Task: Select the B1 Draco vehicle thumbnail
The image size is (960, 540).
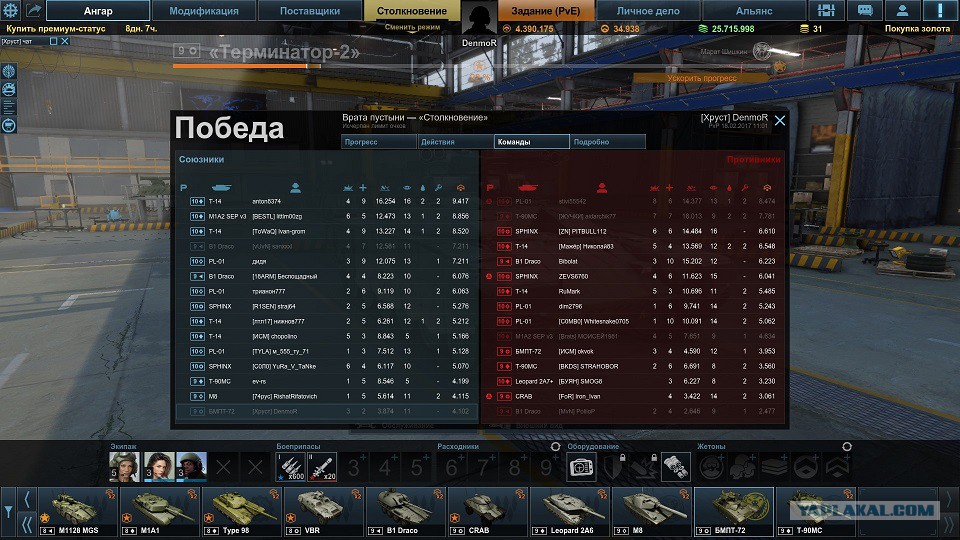Action: click(x=405, y=512)
